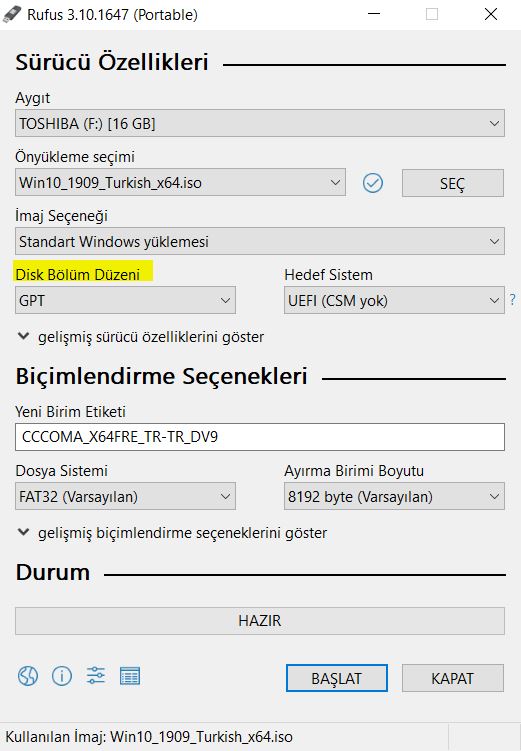Open the Hedef Sistem UEFI dropdown
Viewport: 521px width, 751px height.
pyautogui.click(x=394, y=300)
